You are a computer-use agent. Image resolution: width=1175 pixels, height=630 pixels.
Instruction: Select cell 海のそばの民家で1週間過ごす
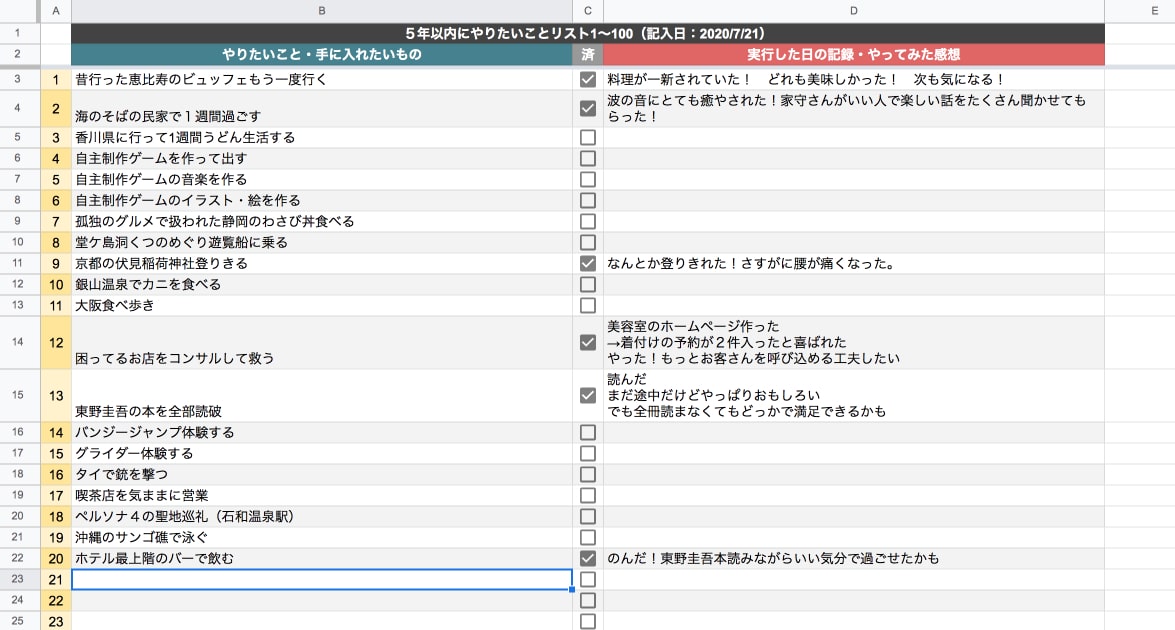(x=321, y=109)
